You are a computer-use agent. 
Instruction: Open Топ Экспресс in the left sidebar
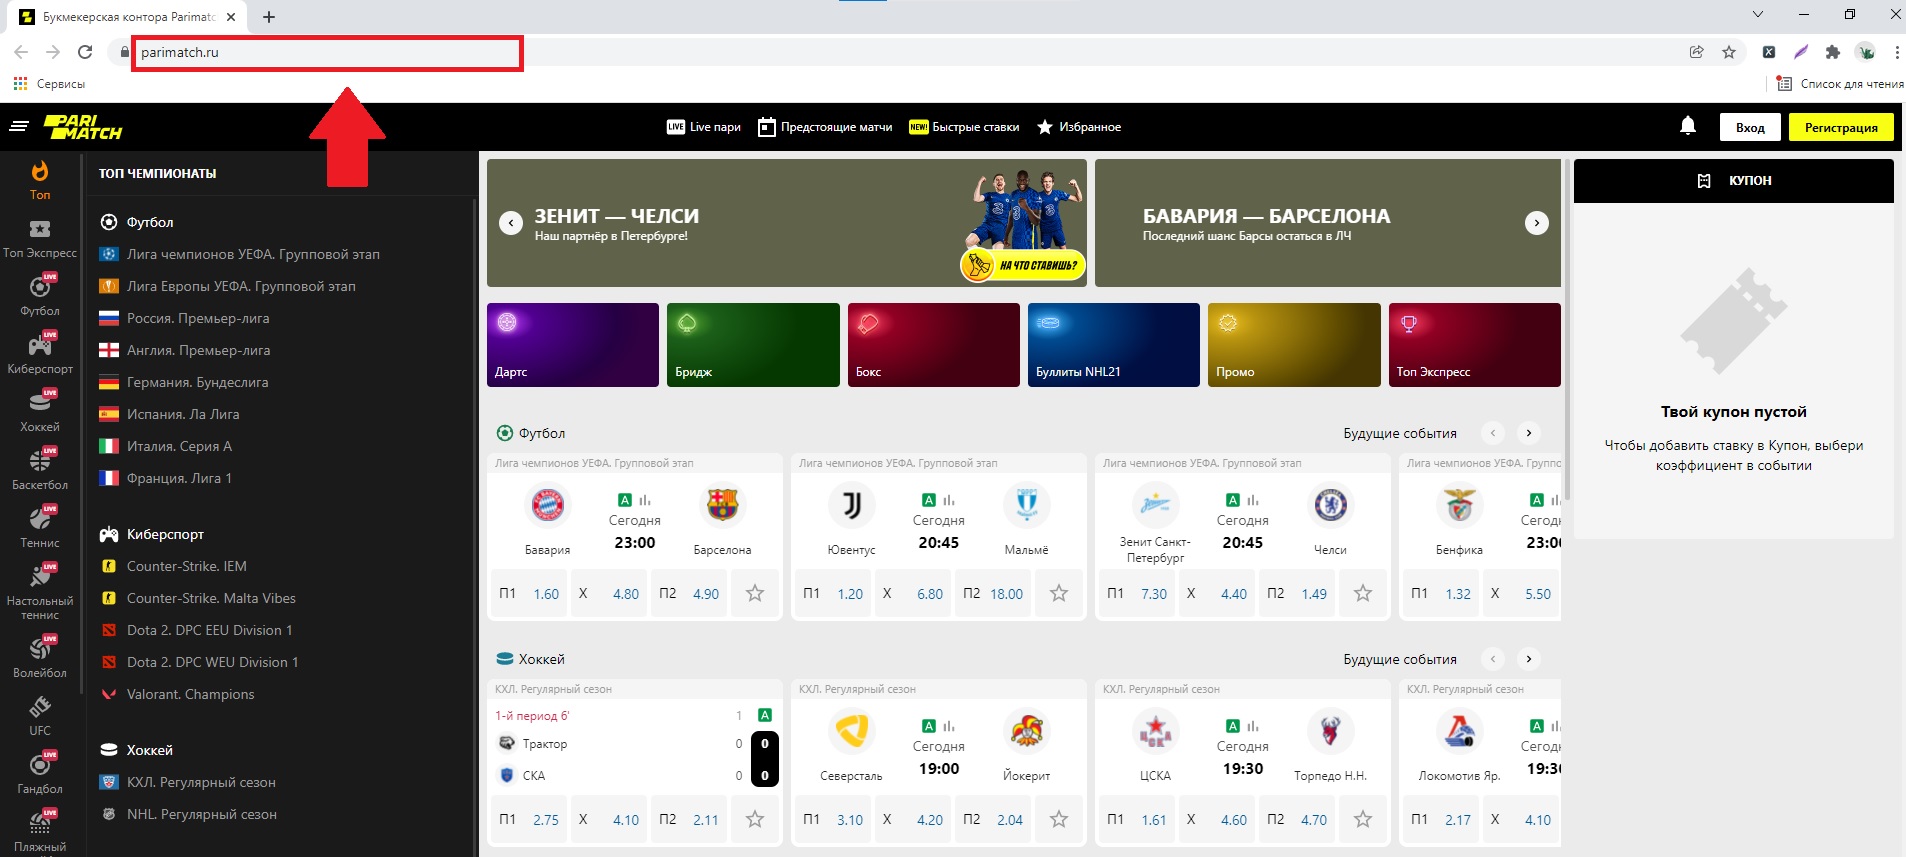[40, 239]
